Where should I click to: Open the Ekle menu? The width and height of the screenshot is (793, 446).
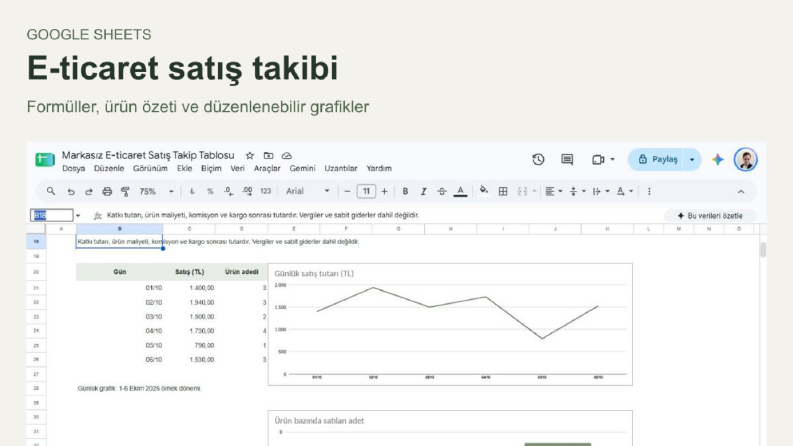click(184, 168)
